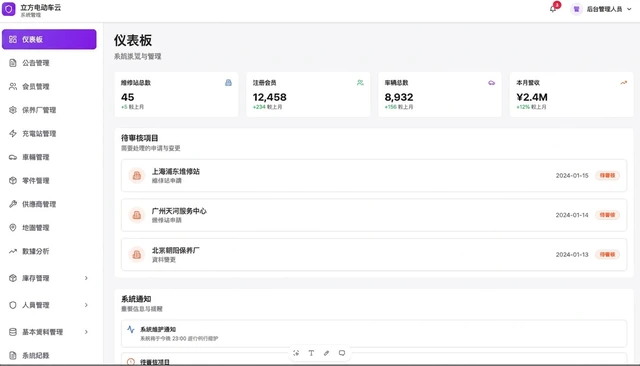This screenshot has height=366, width=640.
Task: Select the pen tool in floating toolbar
Action: [x=327, y=353]
